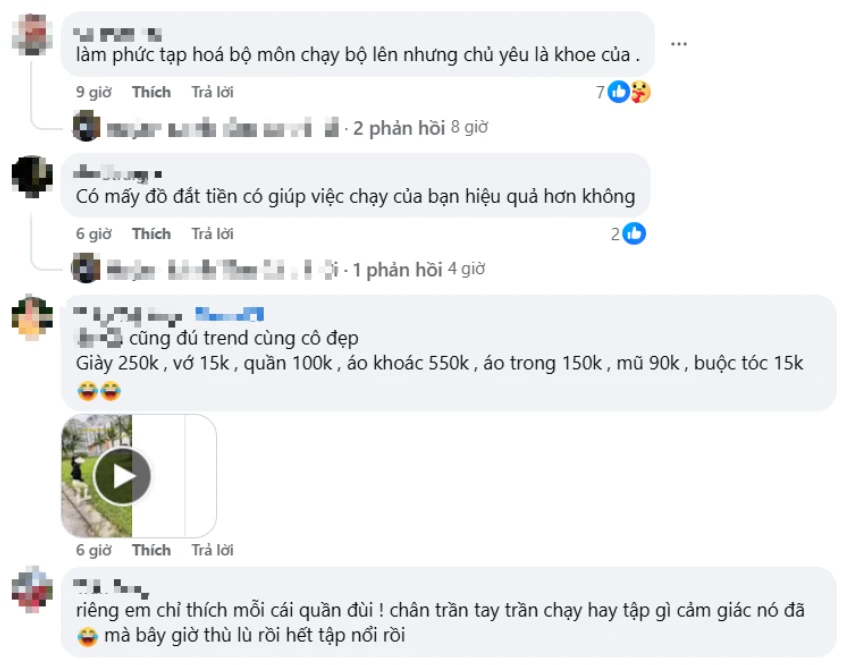Reply to the comment with the video attachment
The image size is (851, 665).
point(212,550)
